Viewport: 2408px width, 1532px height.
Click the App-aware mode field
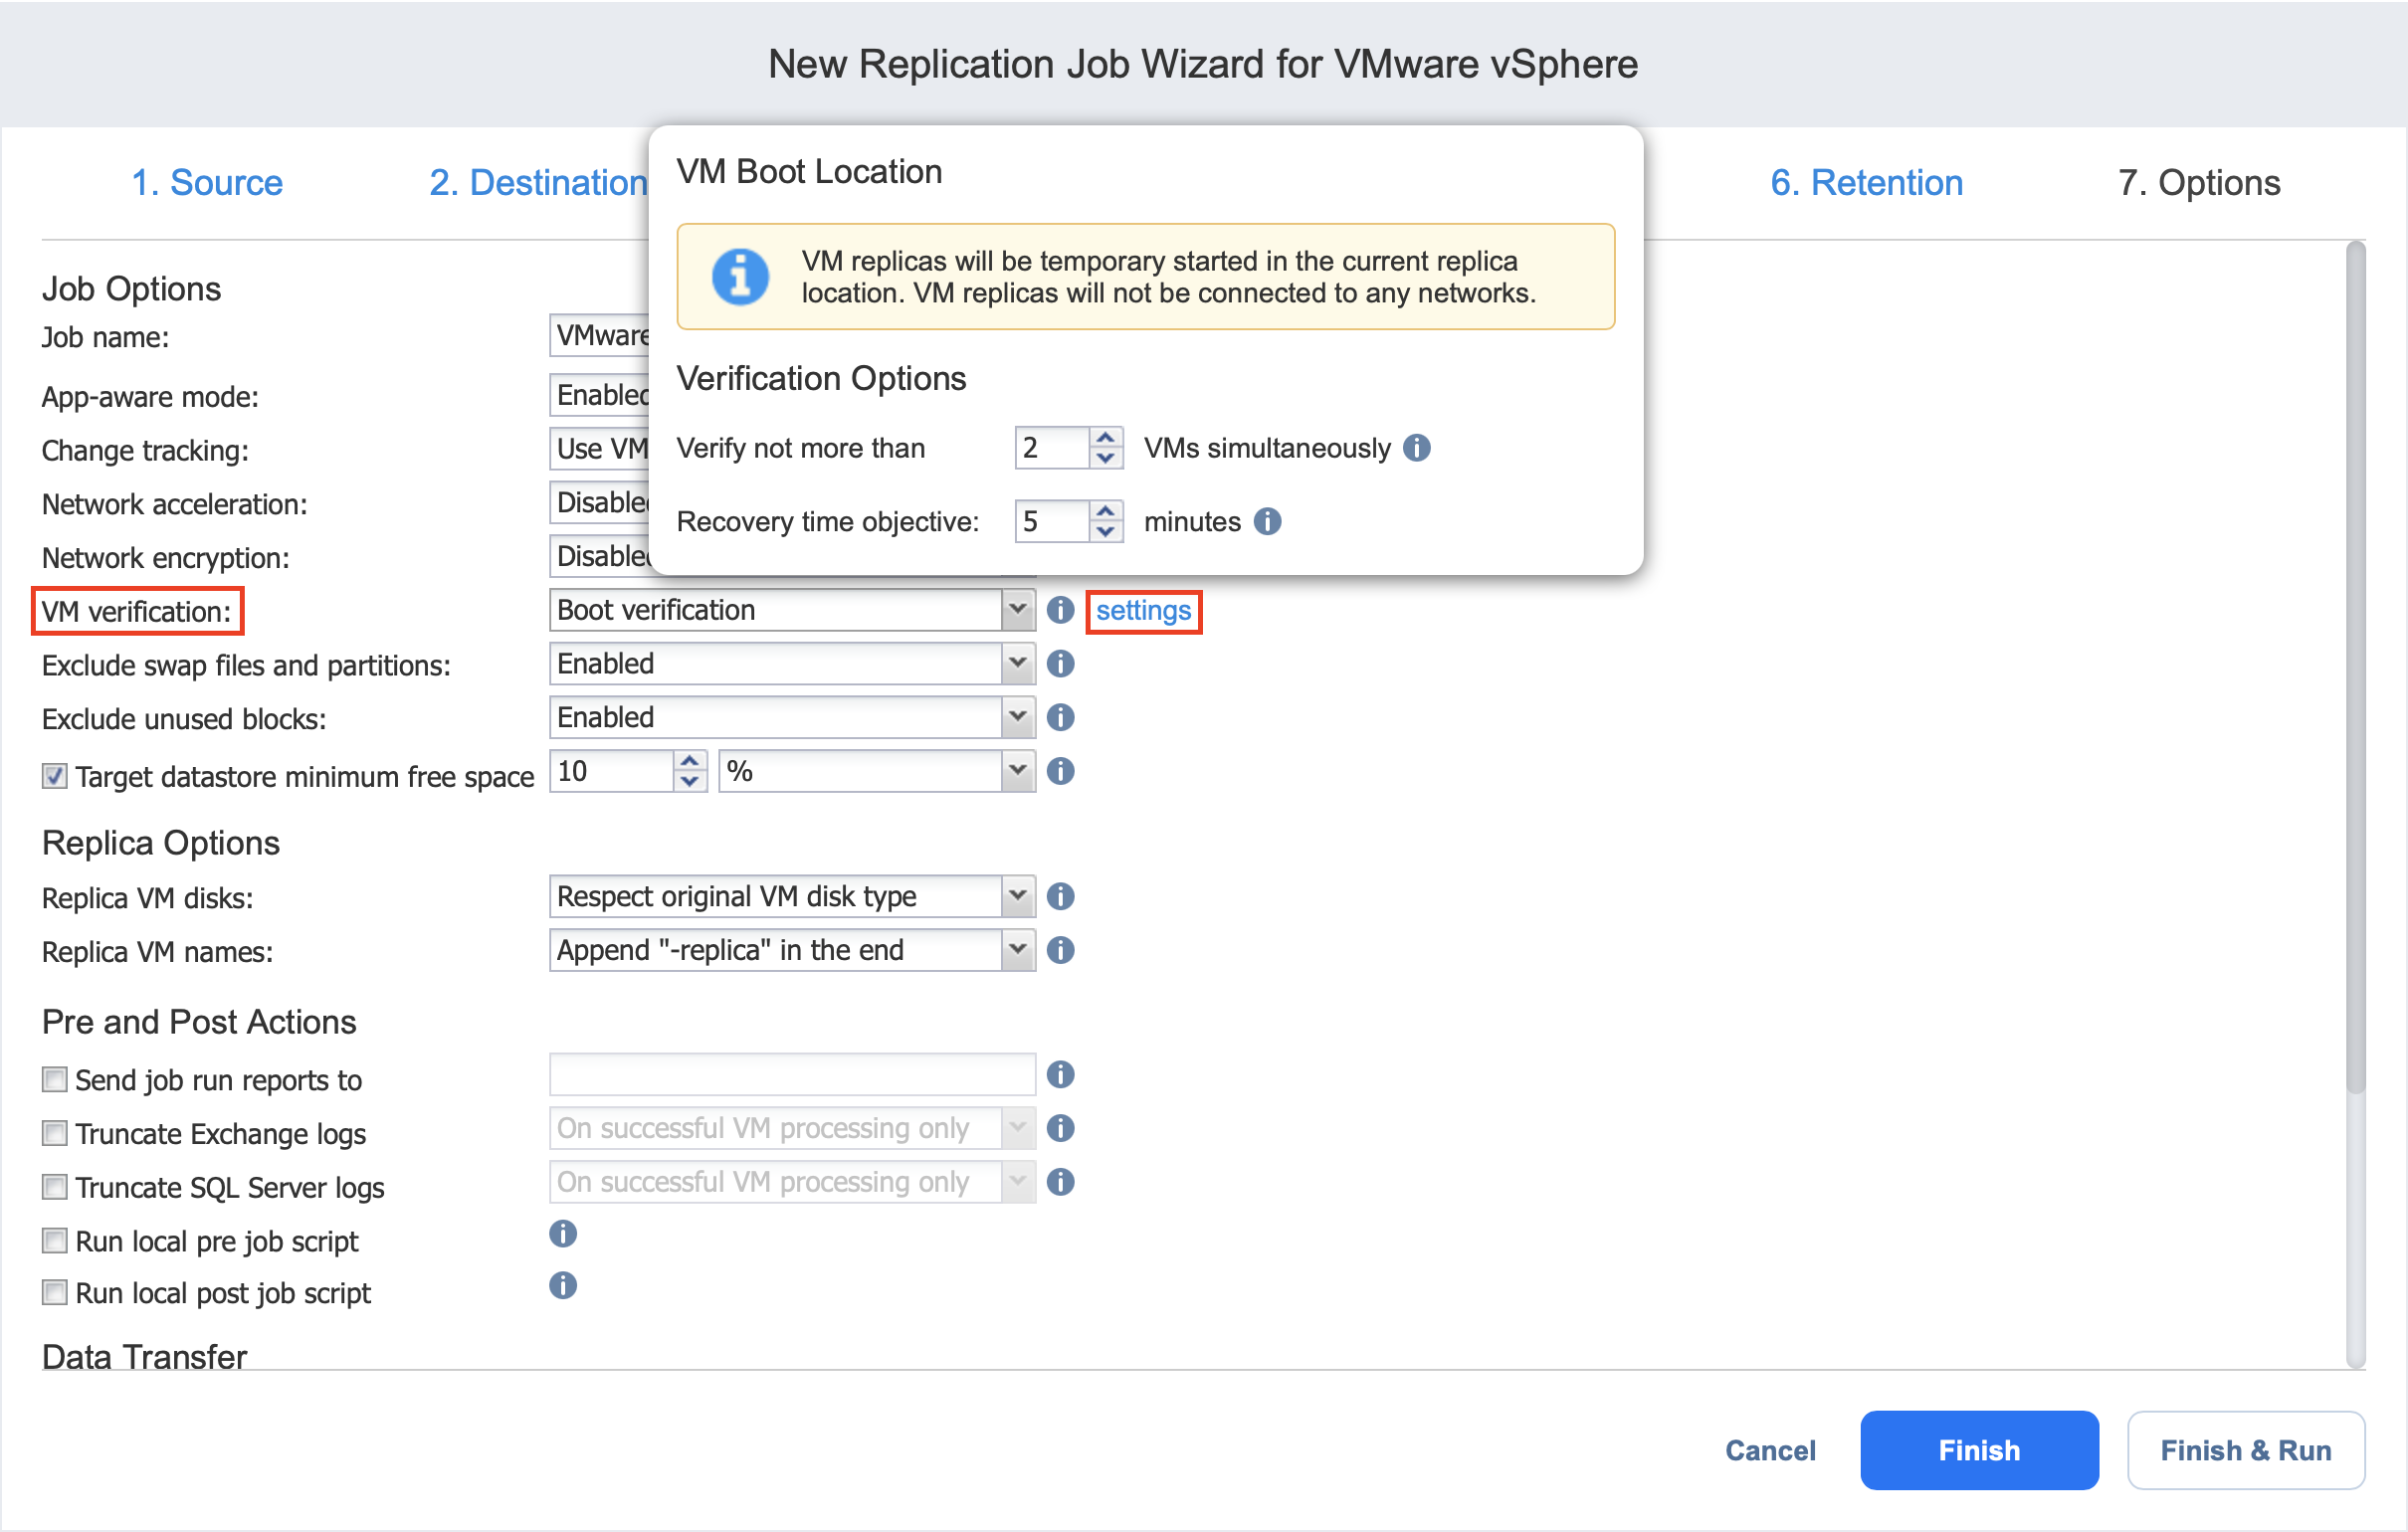(600, 396)
